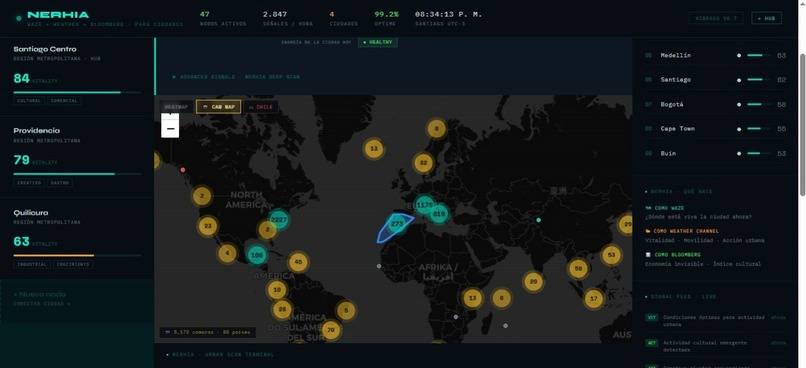Image resolution: width=806 pixels, height=368 pixels.
Task: Select Buin in the city ranking
Action: point(716,153)
